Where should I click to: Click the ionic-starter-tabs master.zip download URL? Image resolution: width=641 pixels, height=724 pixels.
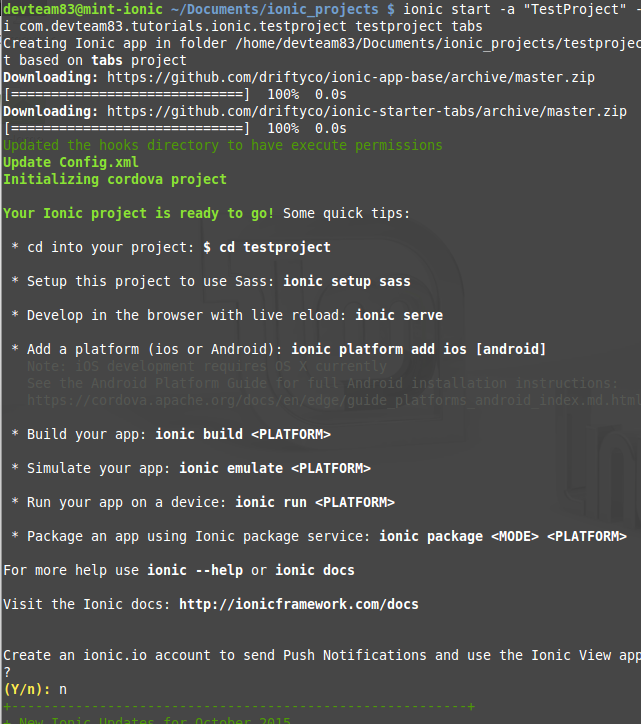(367, 112)
